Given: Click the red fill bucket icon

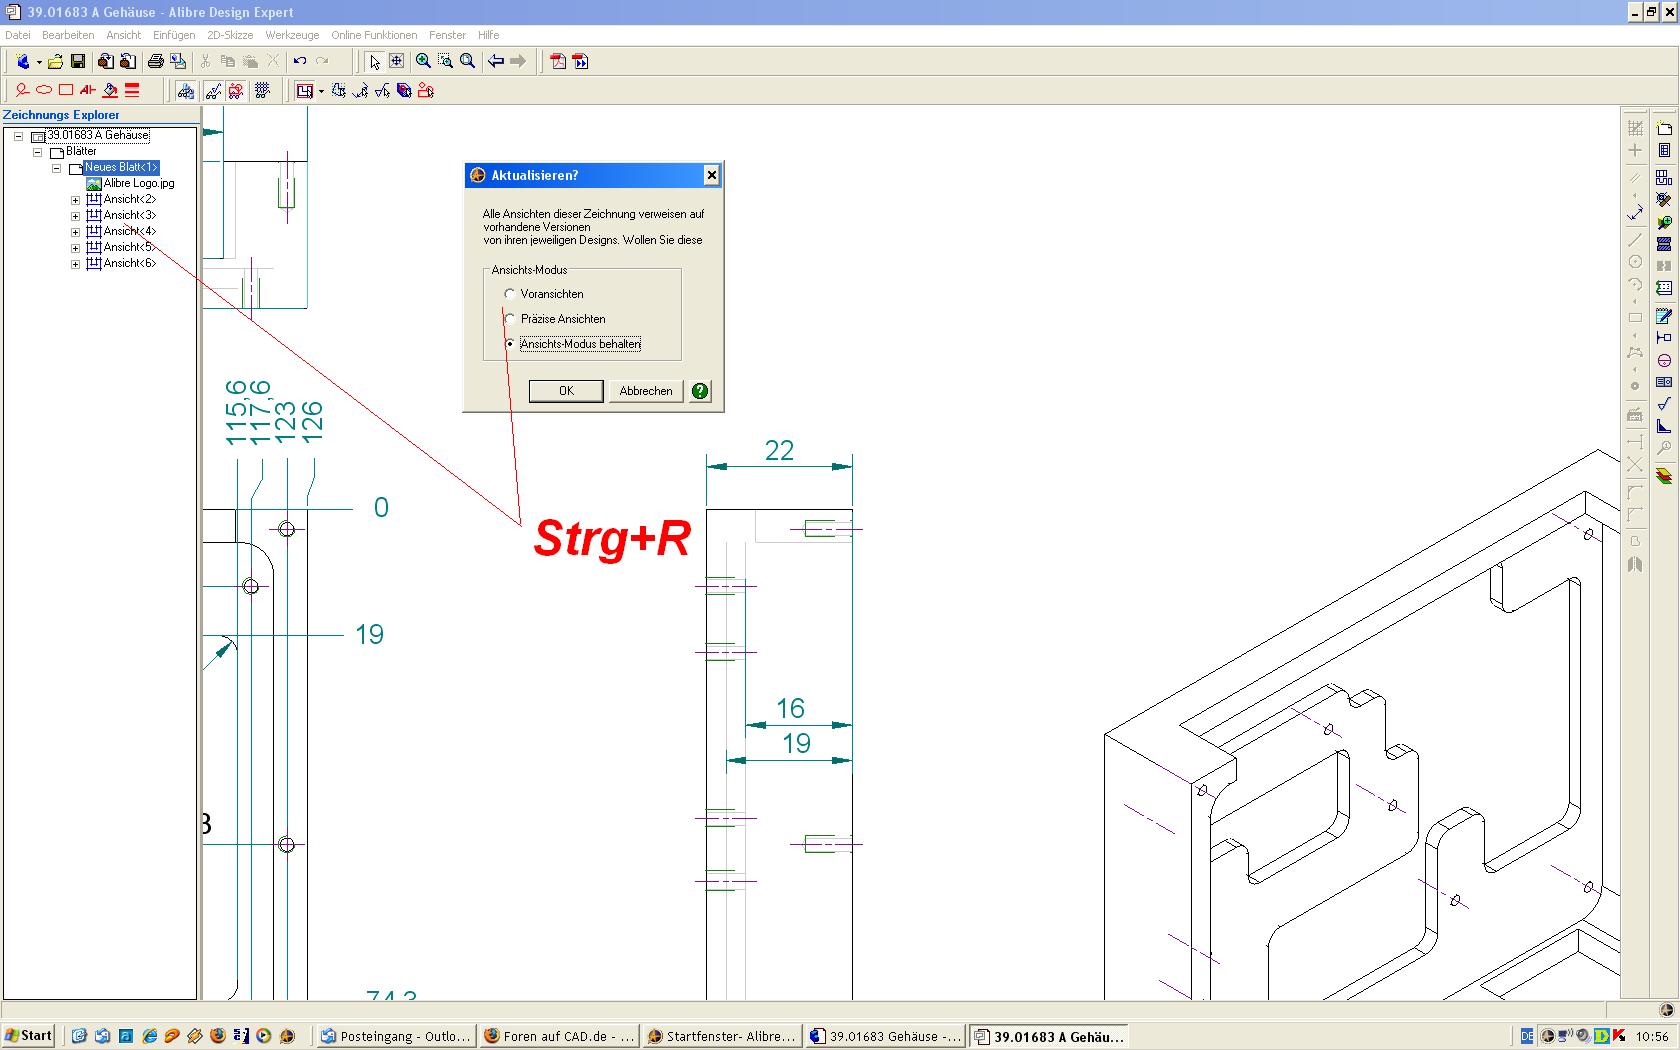Looking at the screenshot, I should 110,90.
